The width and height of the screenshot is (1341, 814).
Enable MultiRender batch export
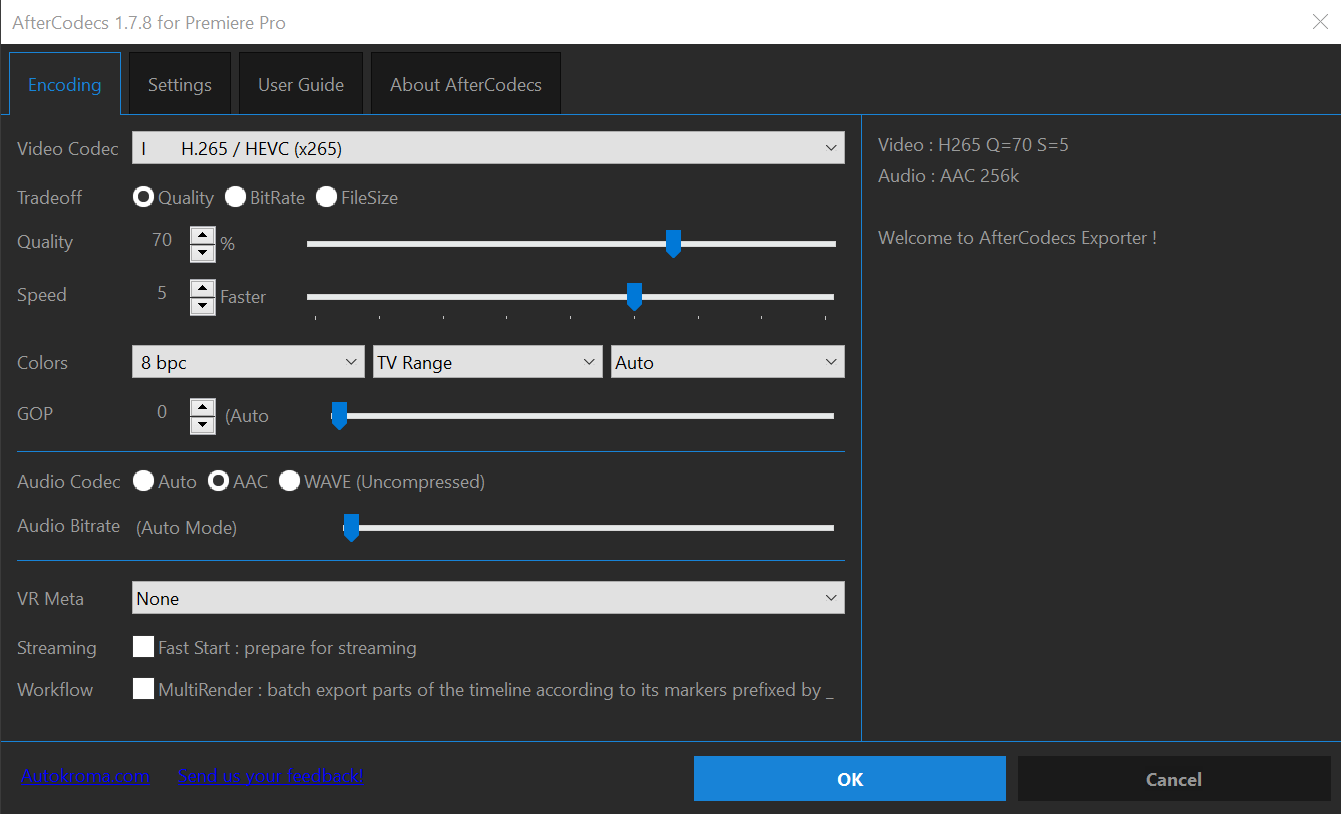pos(143,688)
